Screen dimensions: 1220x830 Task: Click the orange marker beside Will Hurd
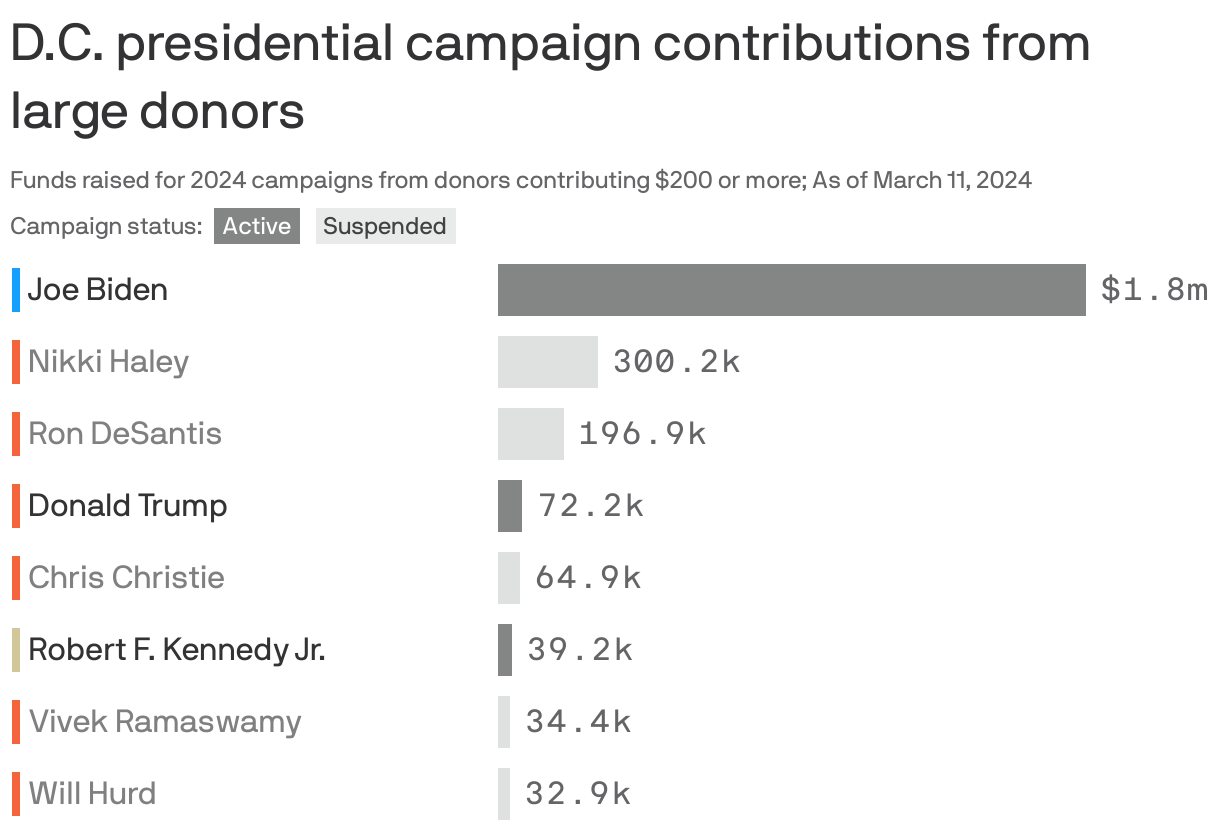coord(15,793)
